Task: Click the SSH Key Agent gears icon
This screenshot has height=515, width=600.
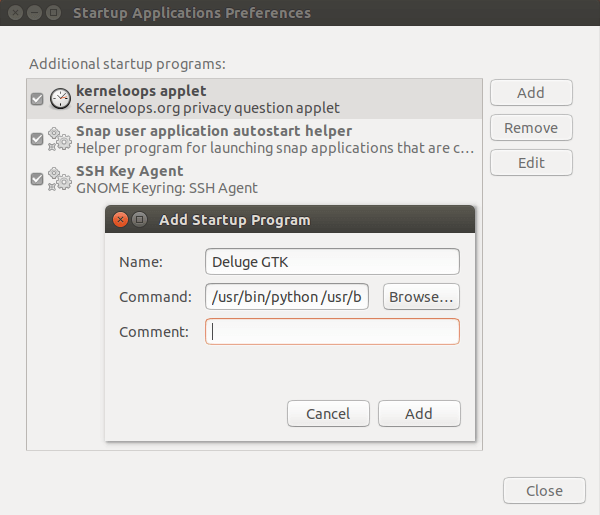Action: 60,179
